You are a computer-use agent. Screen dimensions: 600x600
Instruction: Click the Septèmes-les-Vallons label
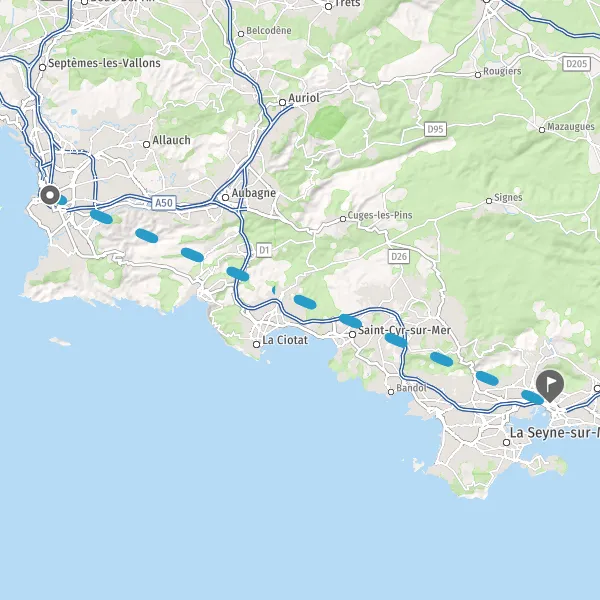[x=104, y=63]
